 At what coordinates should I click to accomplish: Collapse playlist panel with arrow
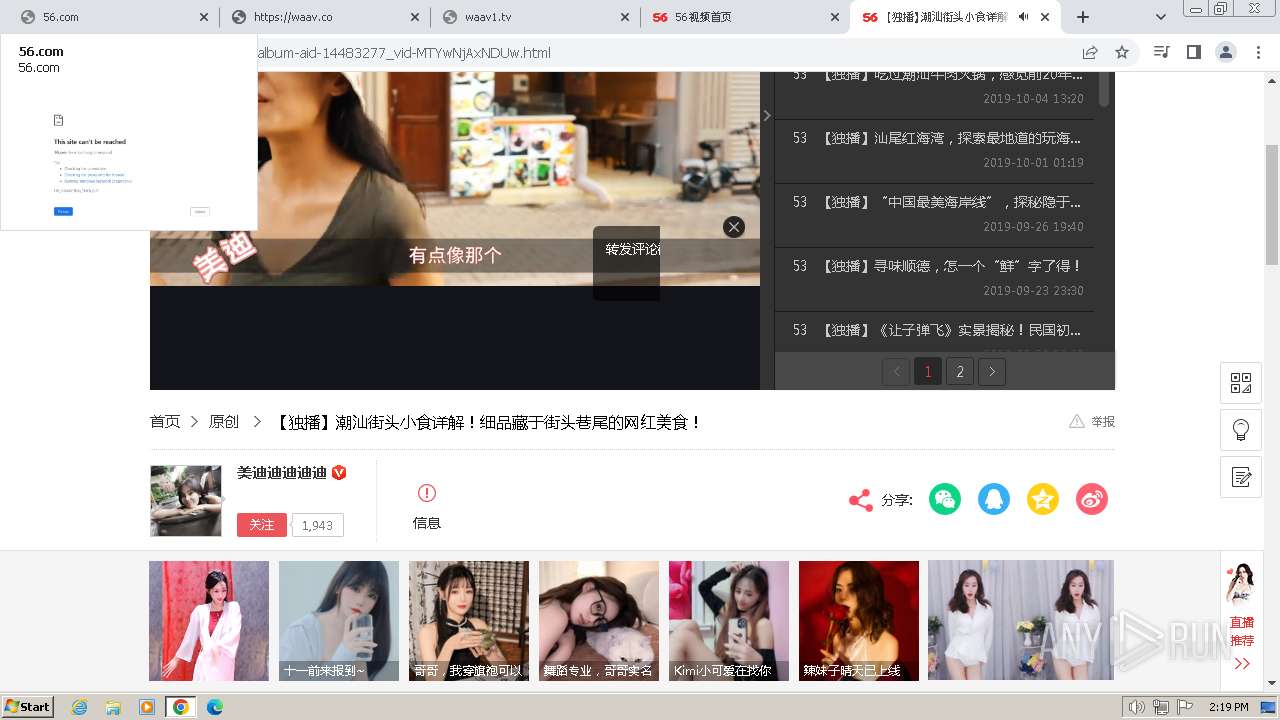pos(767,116)
